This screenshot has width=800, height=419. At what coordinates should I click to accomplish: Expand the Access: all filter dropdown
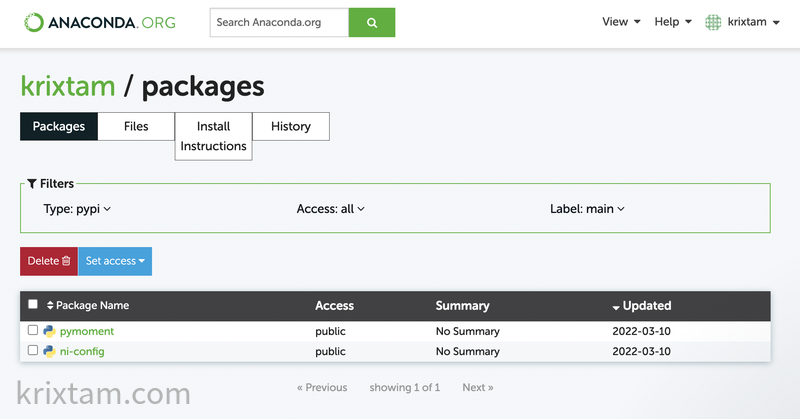(331, 209)
